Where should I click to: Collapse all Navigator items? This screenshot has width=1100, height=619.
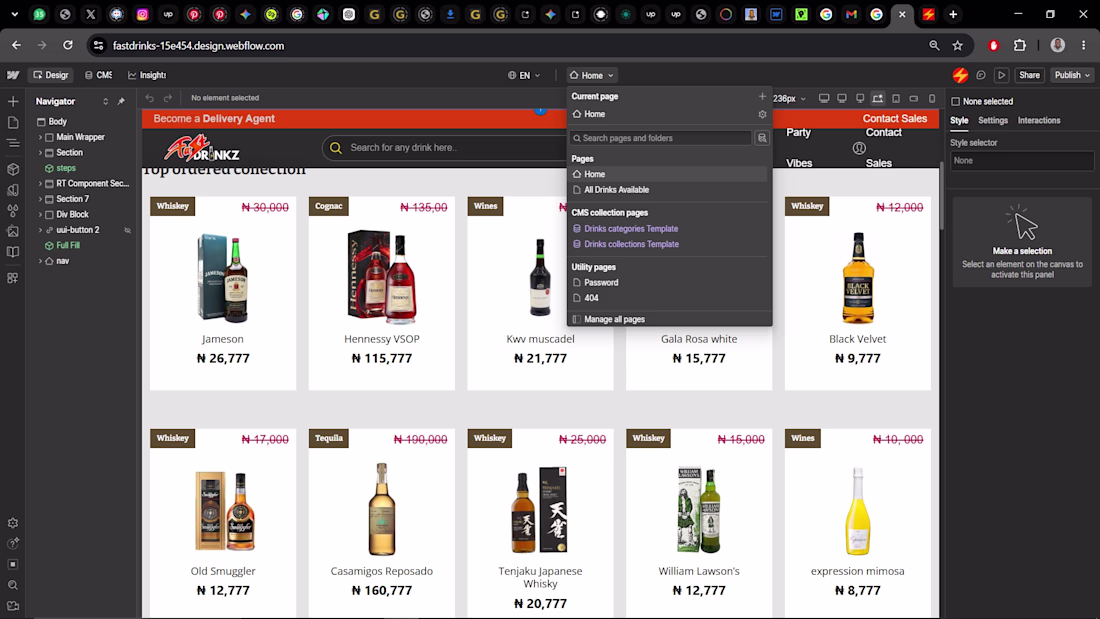click(105, 102)
